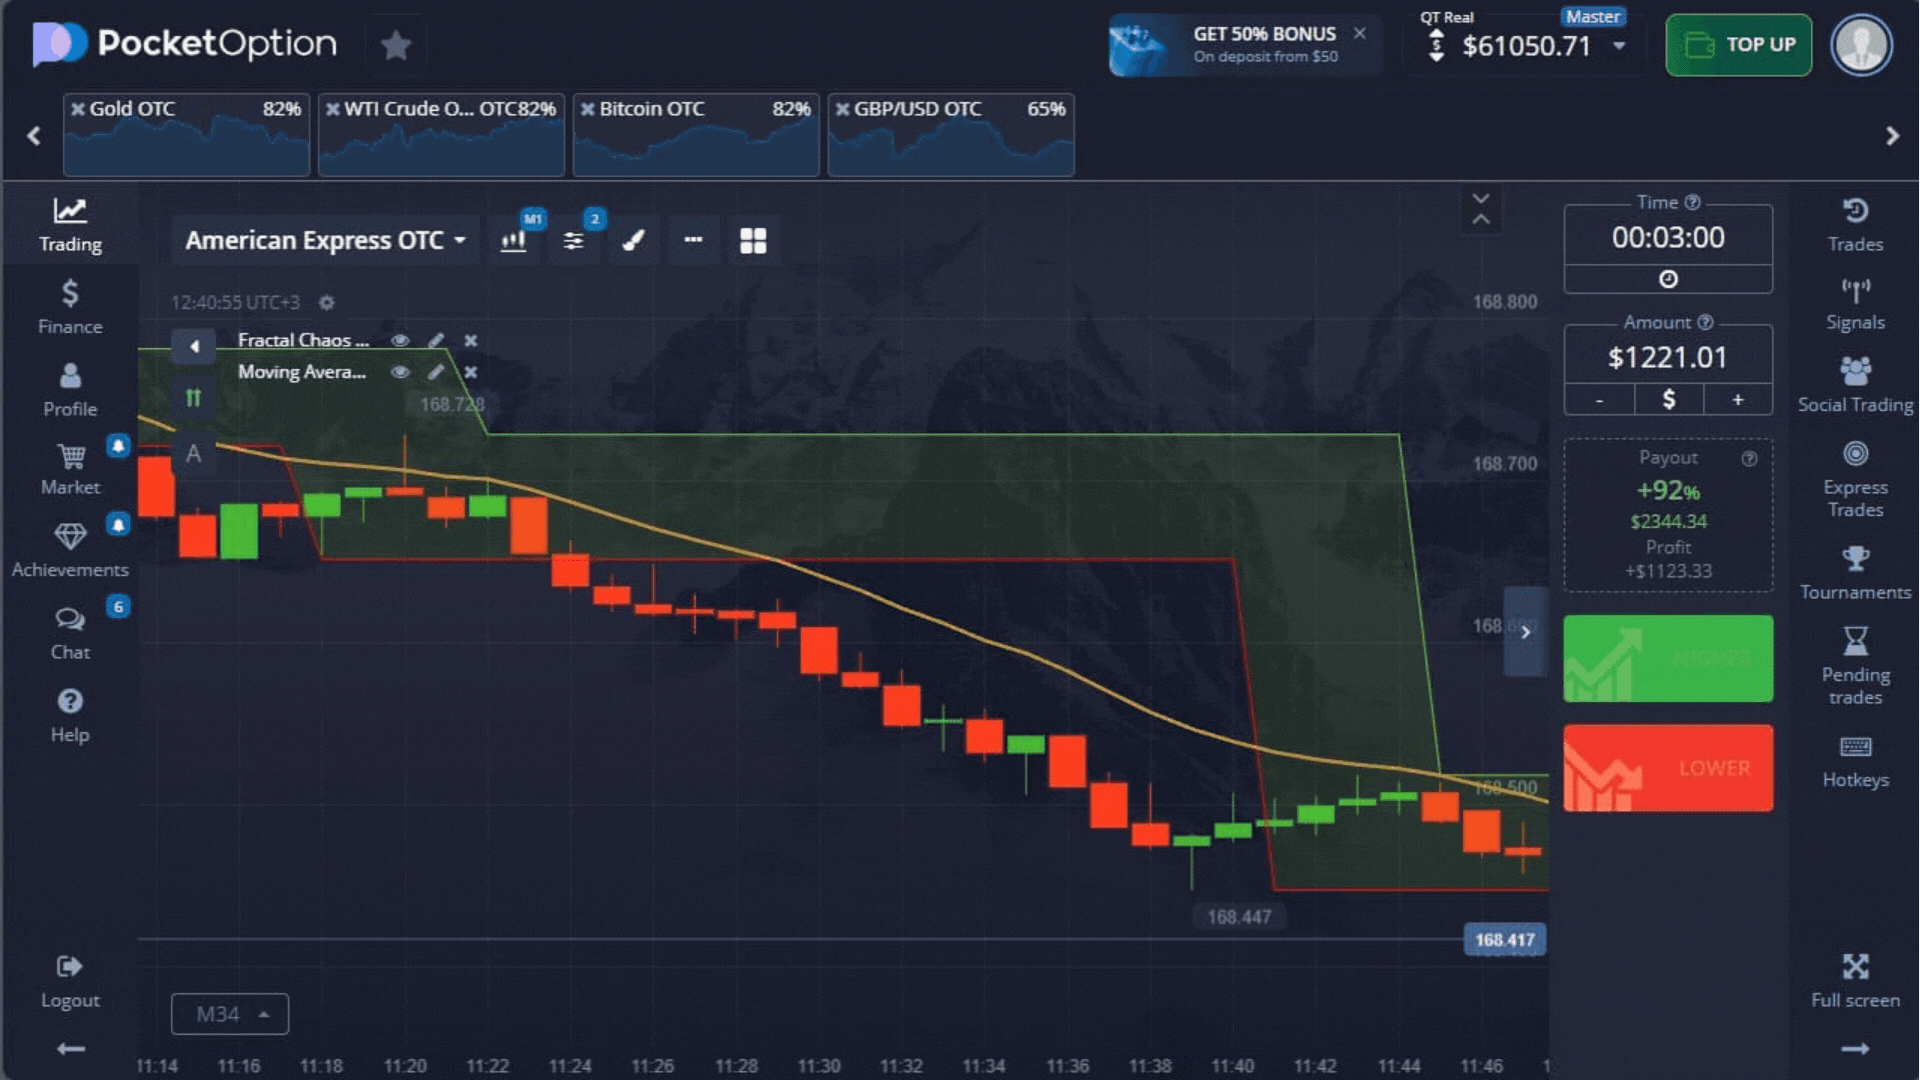Open multi-chart grid layout icon
This screenshot has height=1080, width=1920.
(x=752, y=241)
